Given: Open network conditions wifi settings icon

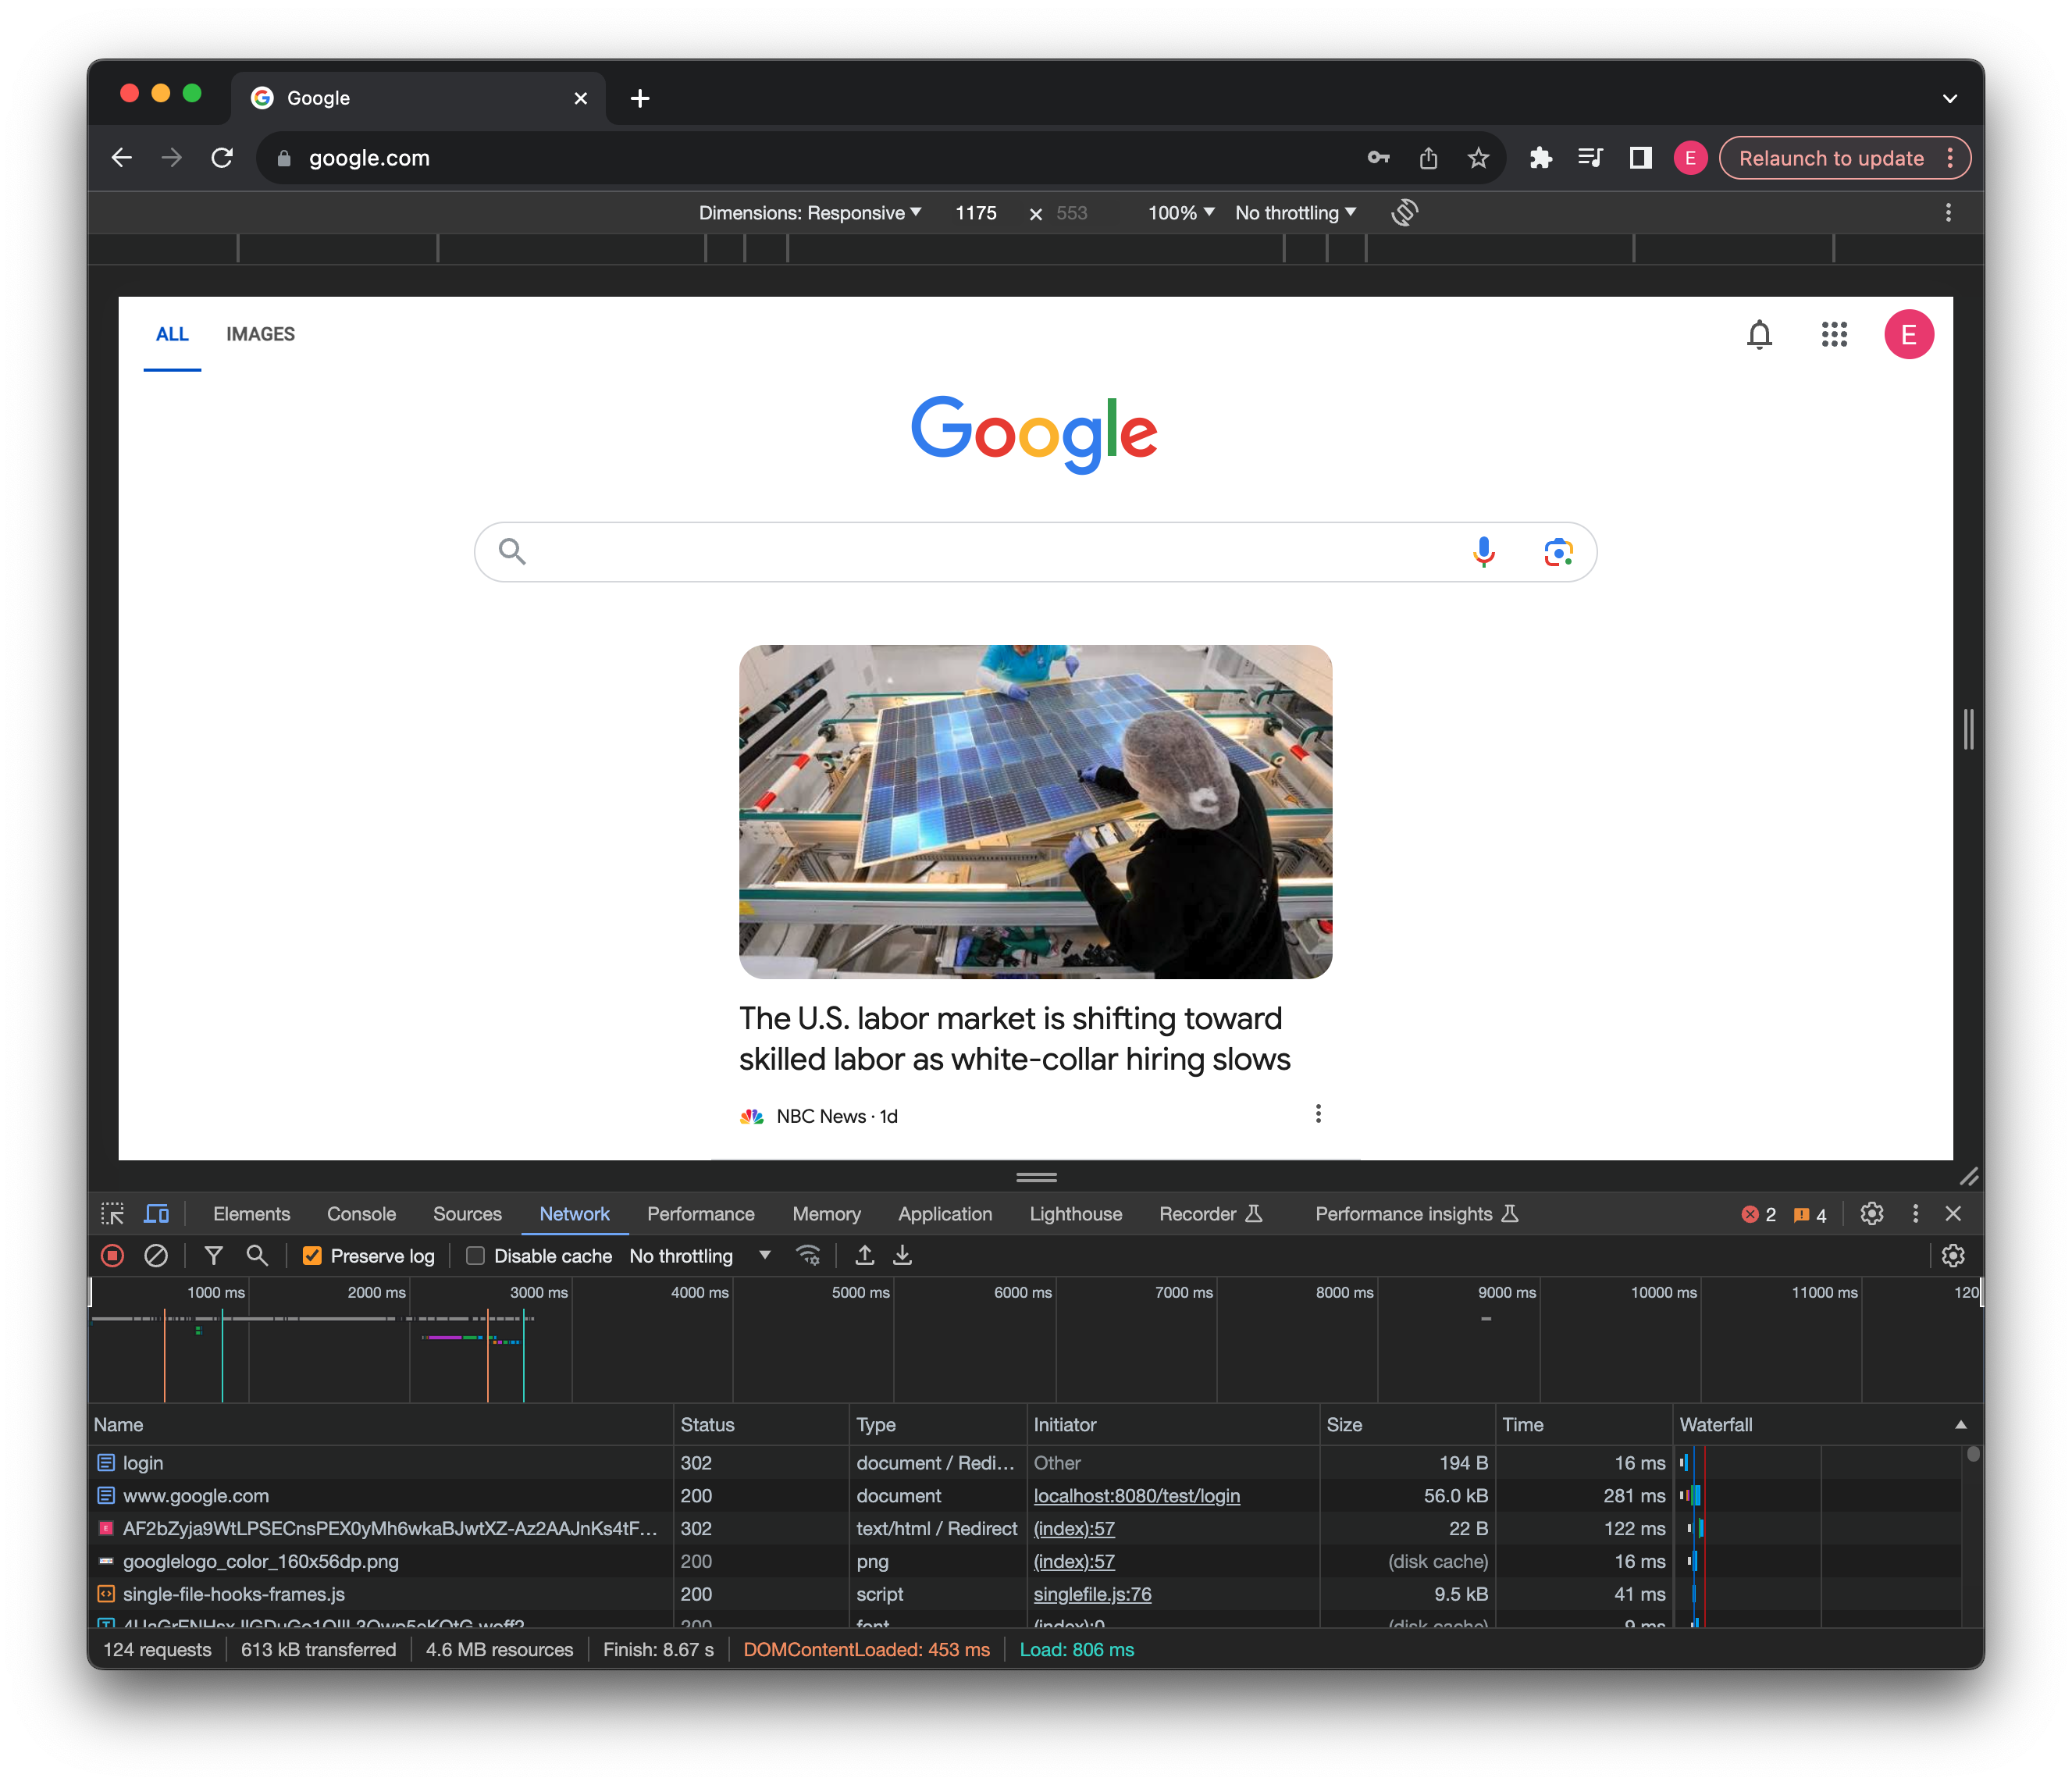Looking at the screenshot, I should pyautogui.click(x=808, y=1255).
